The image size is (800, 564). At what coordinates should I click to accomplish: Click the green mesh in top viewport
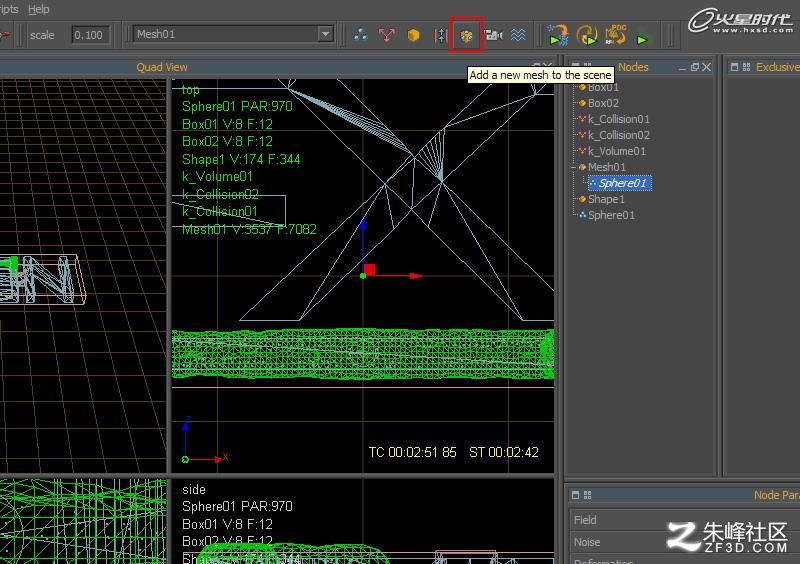click(363, 355)
